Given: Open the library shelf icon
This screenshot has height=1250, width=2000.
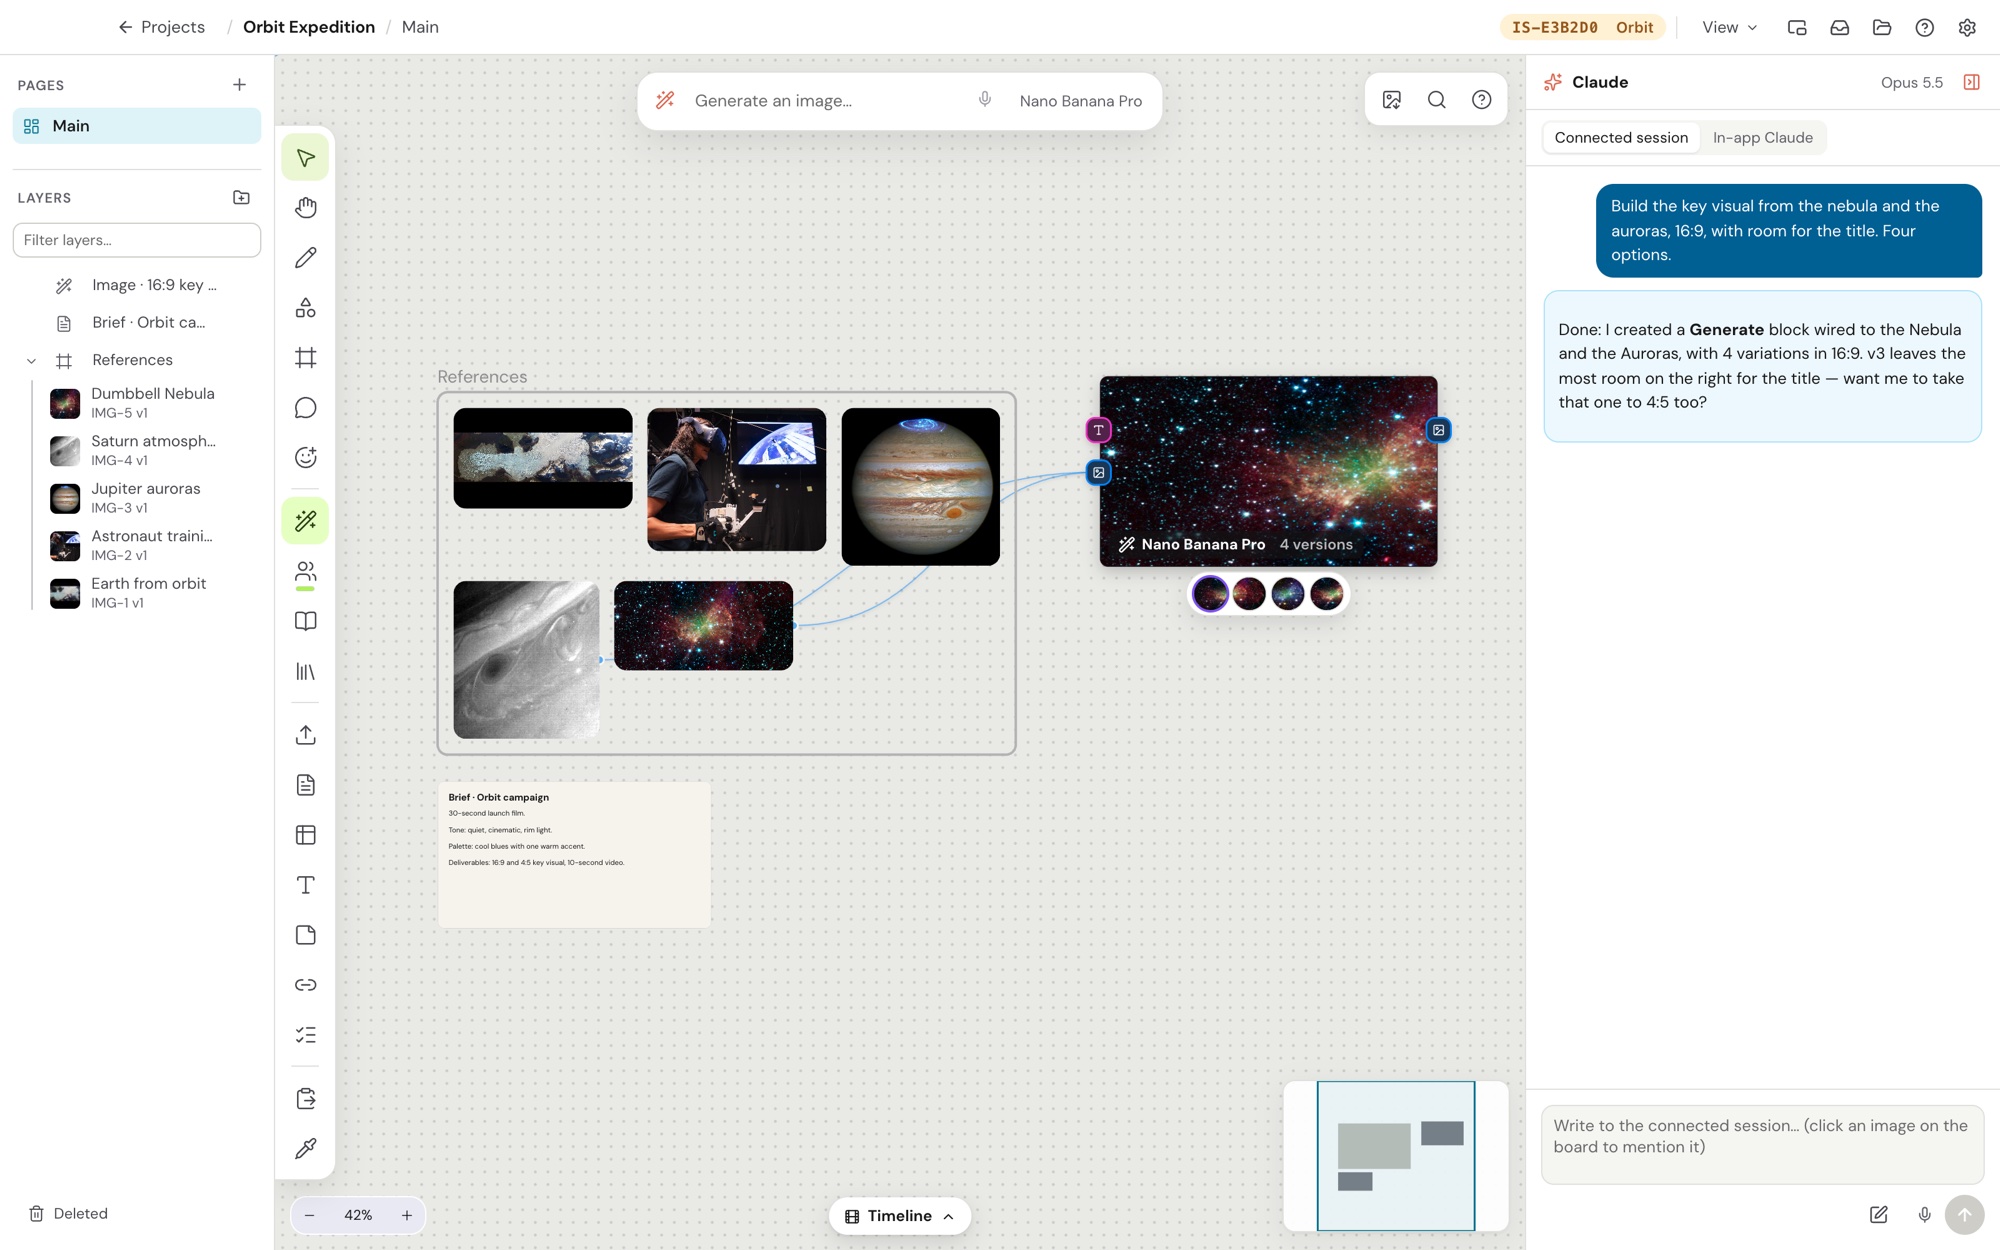Looking at the screenshot, I should 305,672.
